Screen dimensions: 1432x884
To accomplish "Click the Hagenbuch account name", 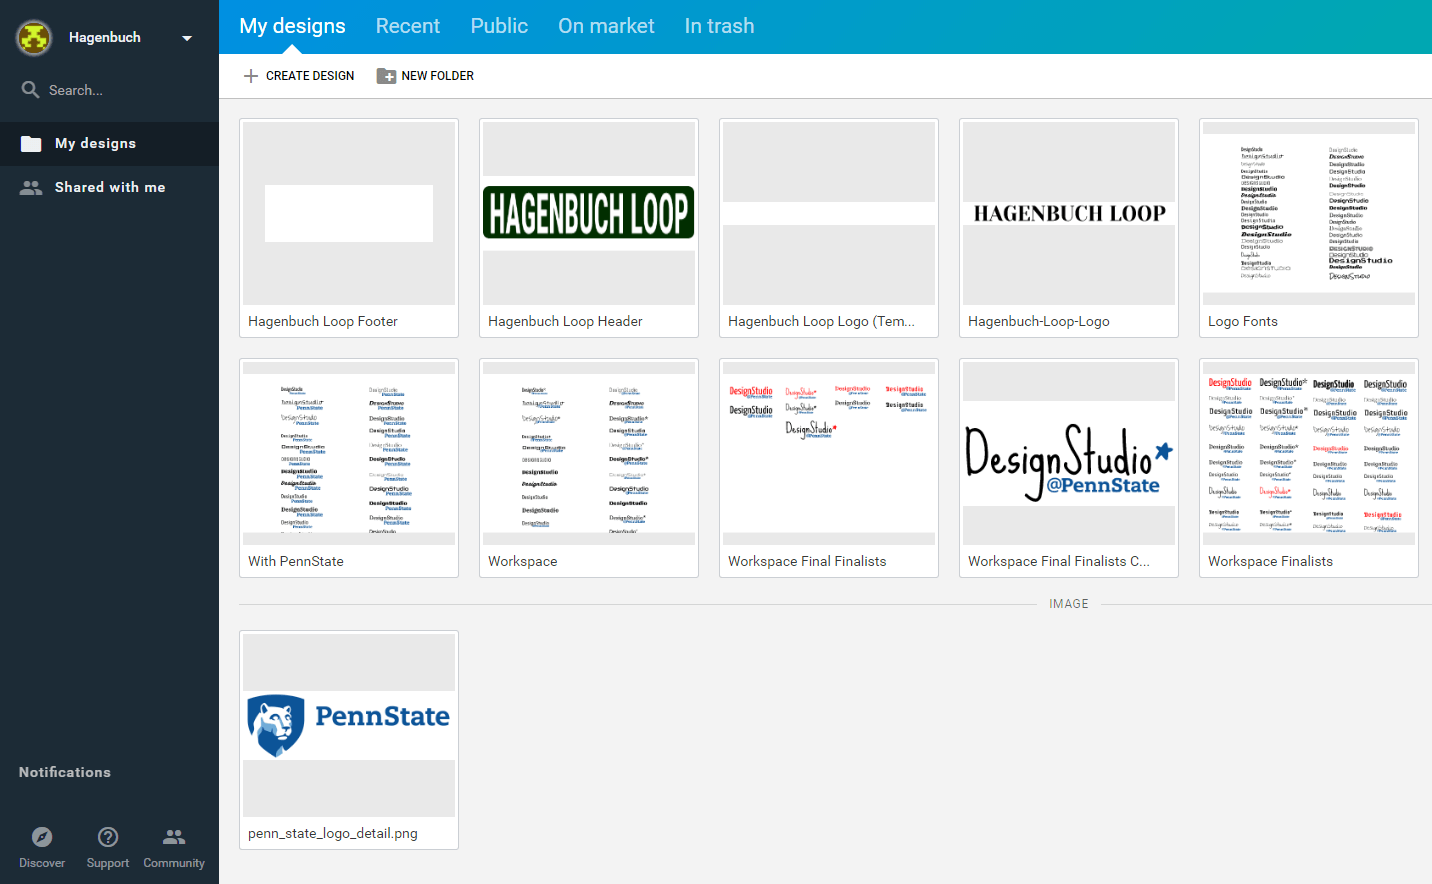I will [x=105, y=38].
